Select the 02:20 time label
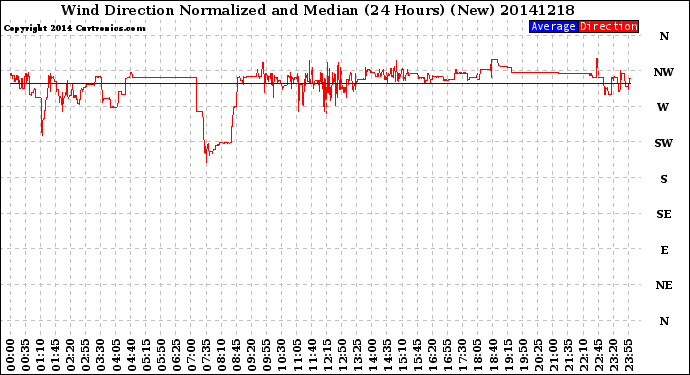 (x=71, y=355)
